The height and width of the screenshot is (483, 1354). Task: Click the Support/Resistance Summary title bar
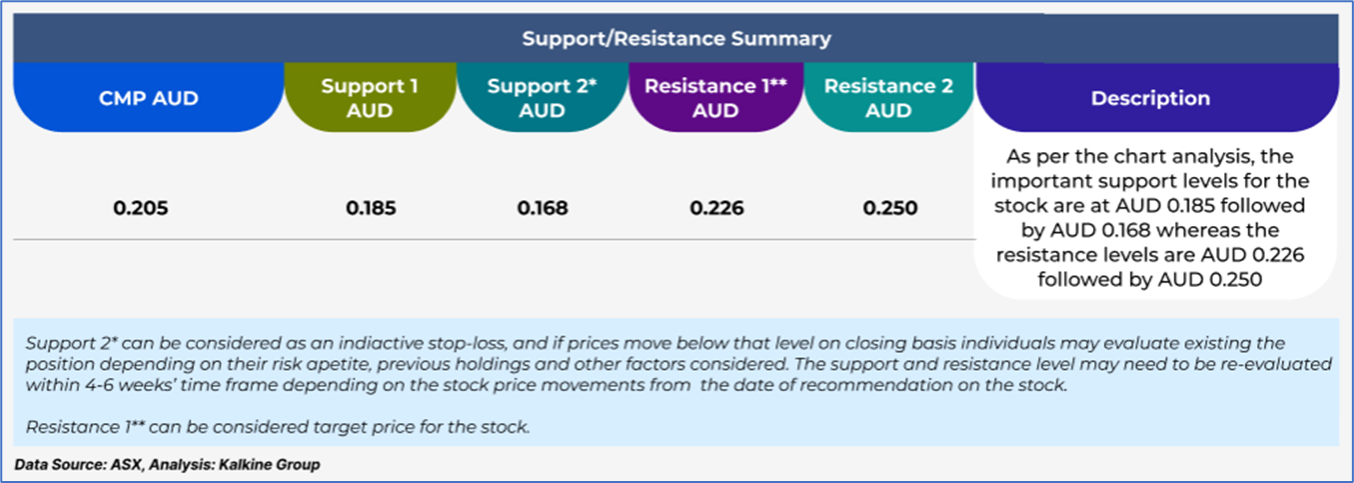(x=676, y=39)
